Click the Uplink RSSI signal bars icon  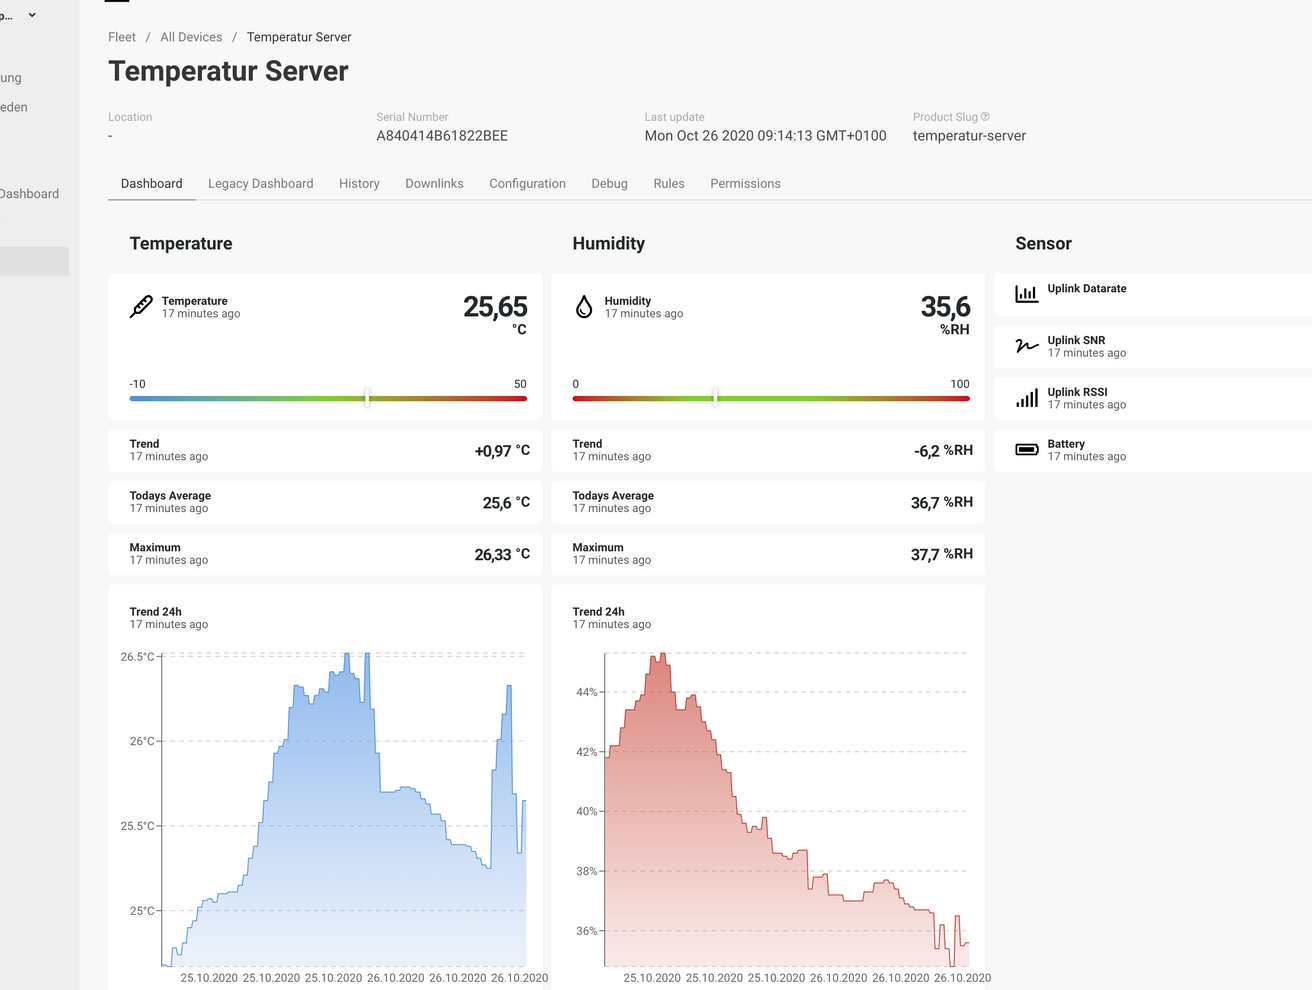coord(1026,397)
